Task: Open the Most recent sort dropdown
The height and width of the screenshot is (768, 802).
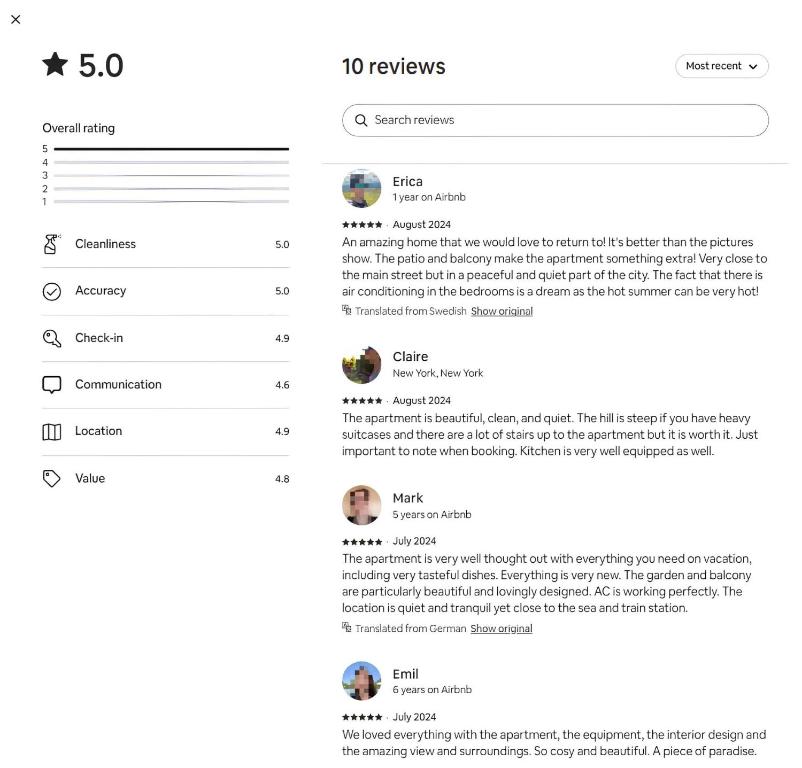Action: (x=721, y=66)
